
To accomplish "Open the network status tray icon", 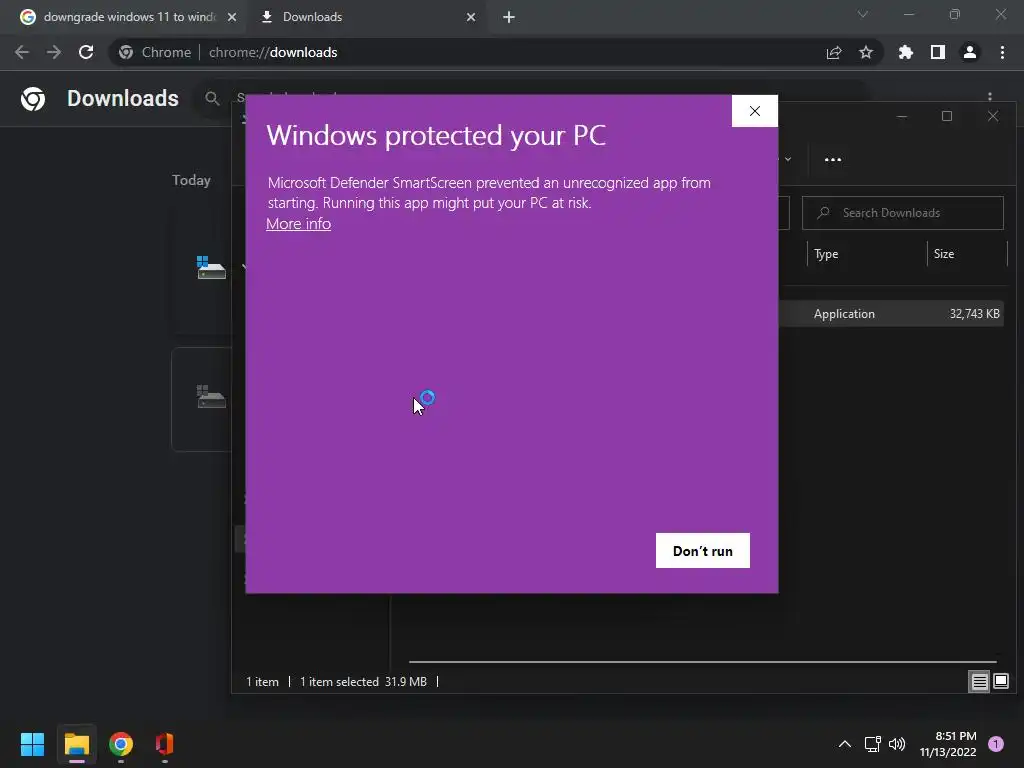I will pyautogui.click(x=872, y=744).
